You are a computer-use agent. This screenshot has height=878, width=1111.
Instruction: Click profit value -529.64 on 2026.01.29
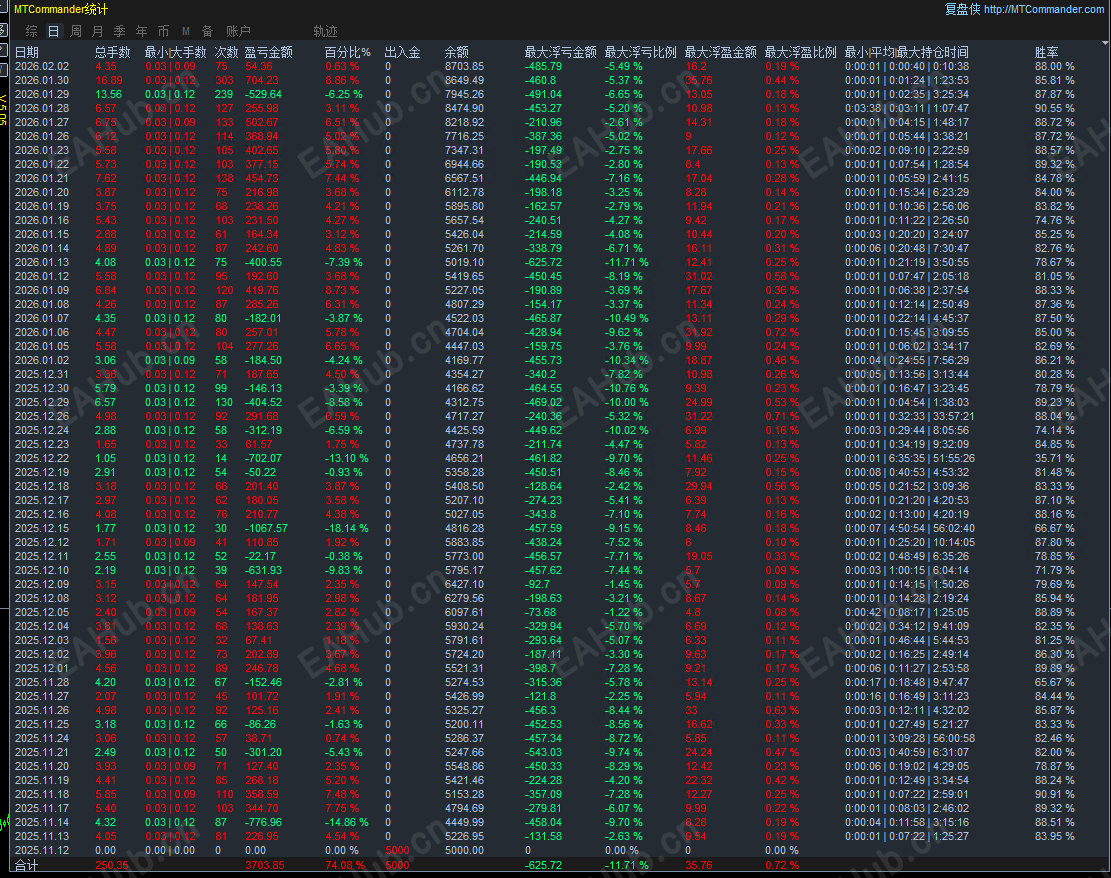[263, 94]
